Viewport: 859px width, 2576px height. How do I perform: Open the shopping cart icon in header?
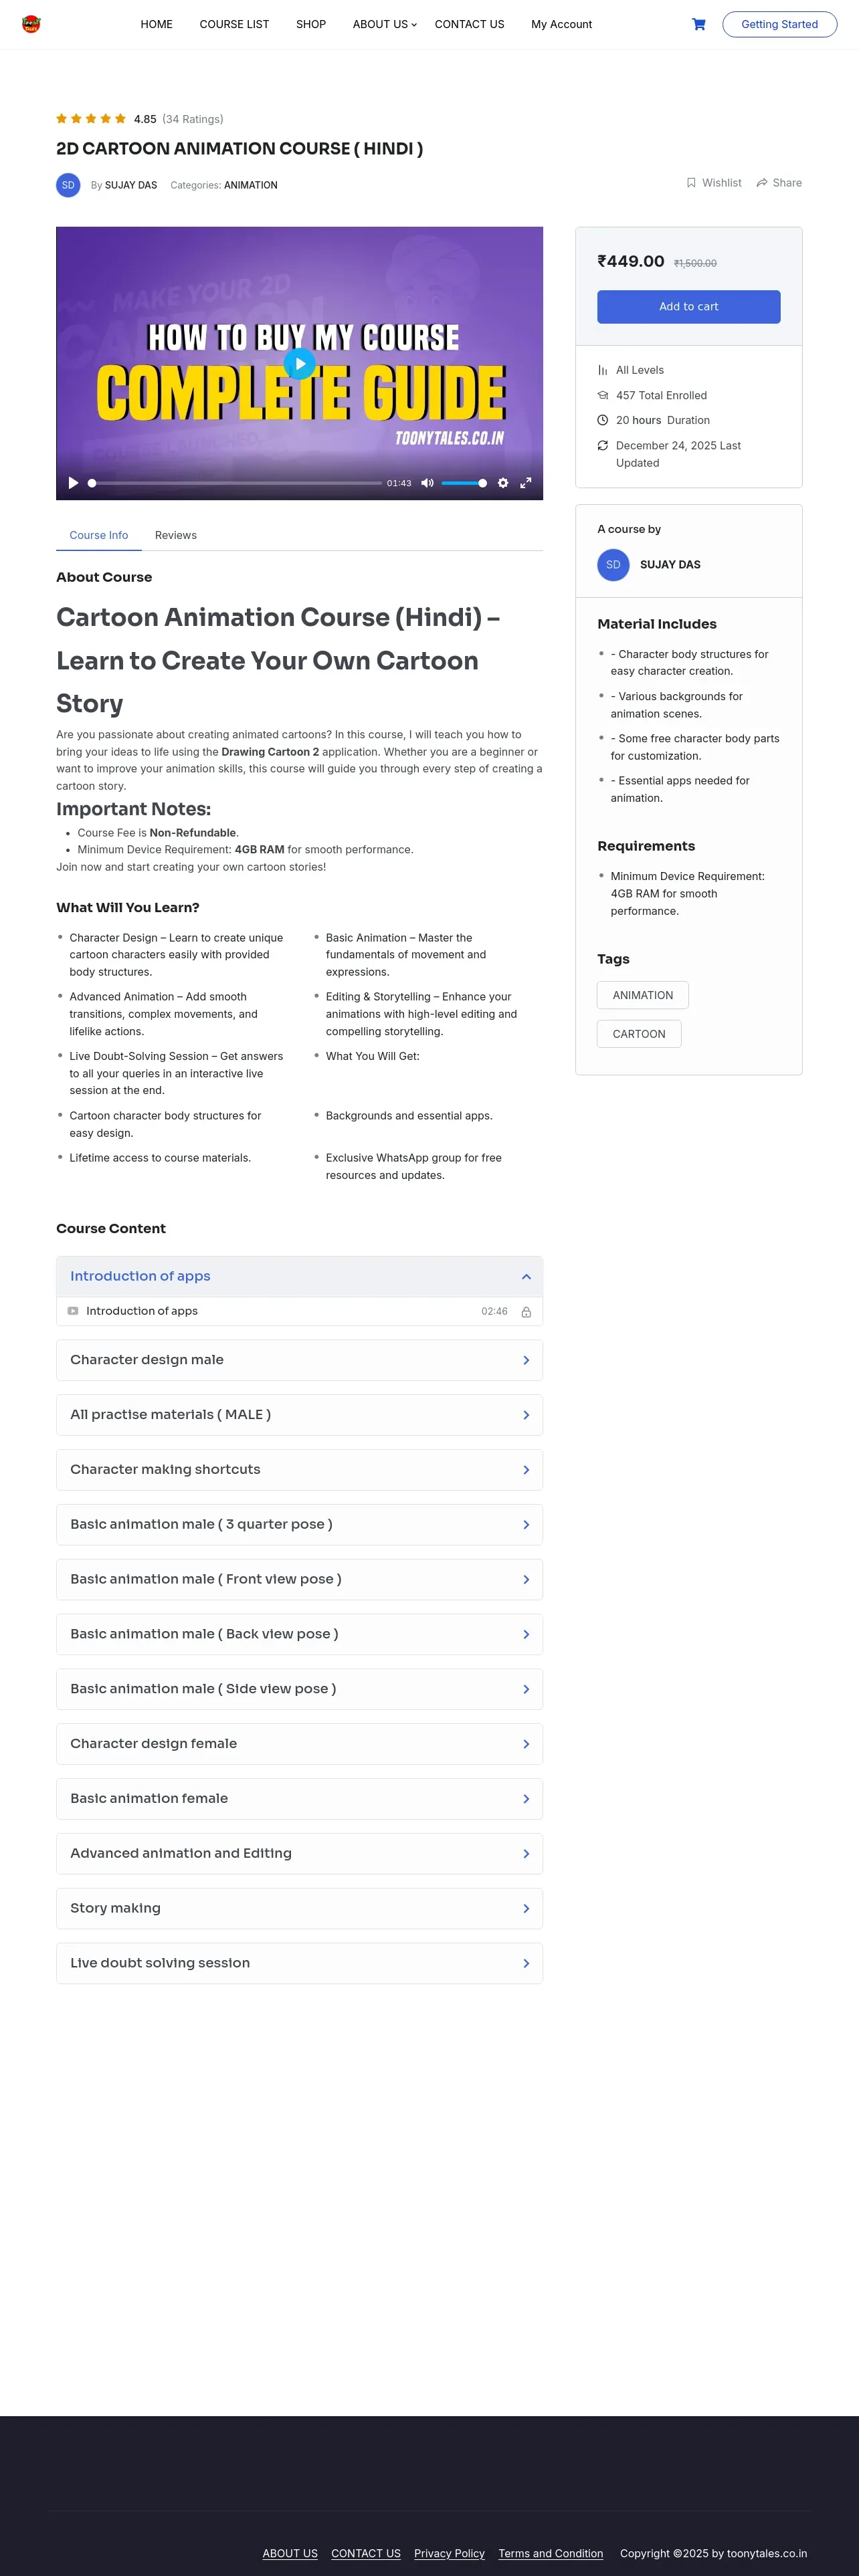698,24
